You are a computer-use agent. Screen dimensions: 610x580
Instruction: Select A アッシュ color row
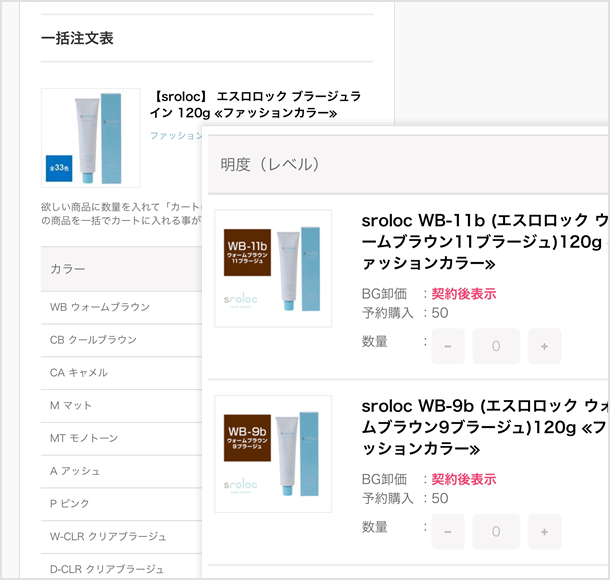77,471
